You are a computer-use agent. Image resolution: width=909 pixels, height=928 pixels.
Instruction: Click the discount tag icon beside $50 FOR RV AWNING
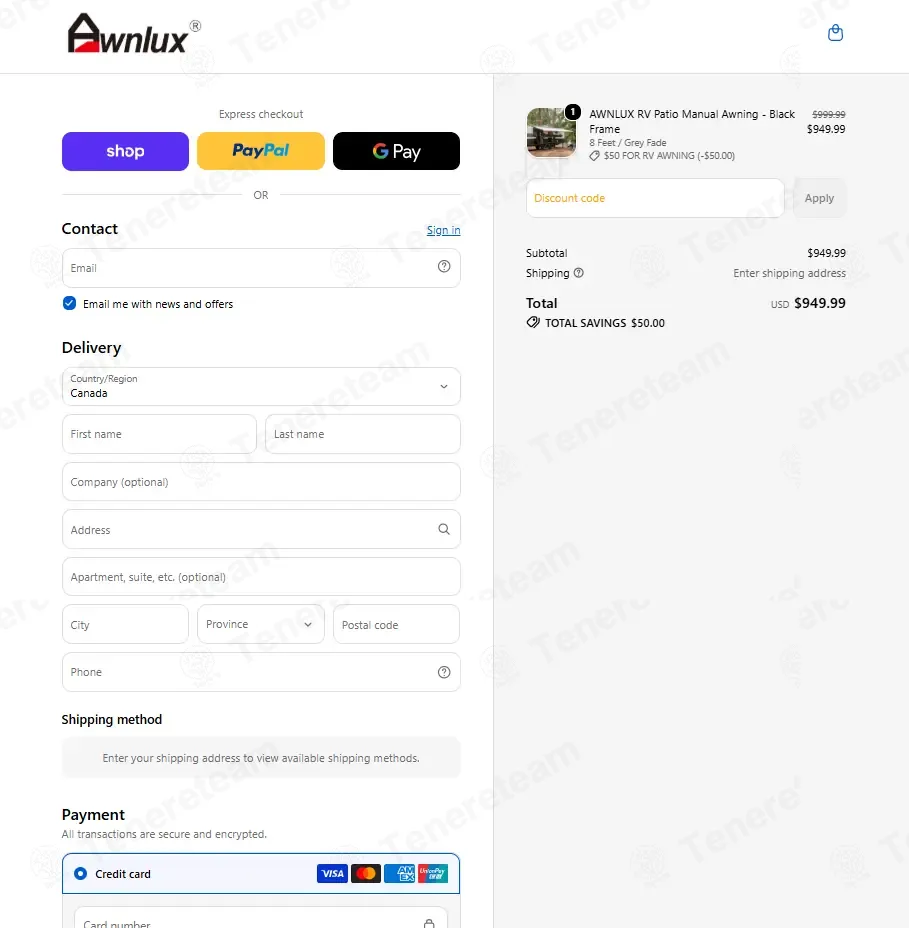click(594, 156)
